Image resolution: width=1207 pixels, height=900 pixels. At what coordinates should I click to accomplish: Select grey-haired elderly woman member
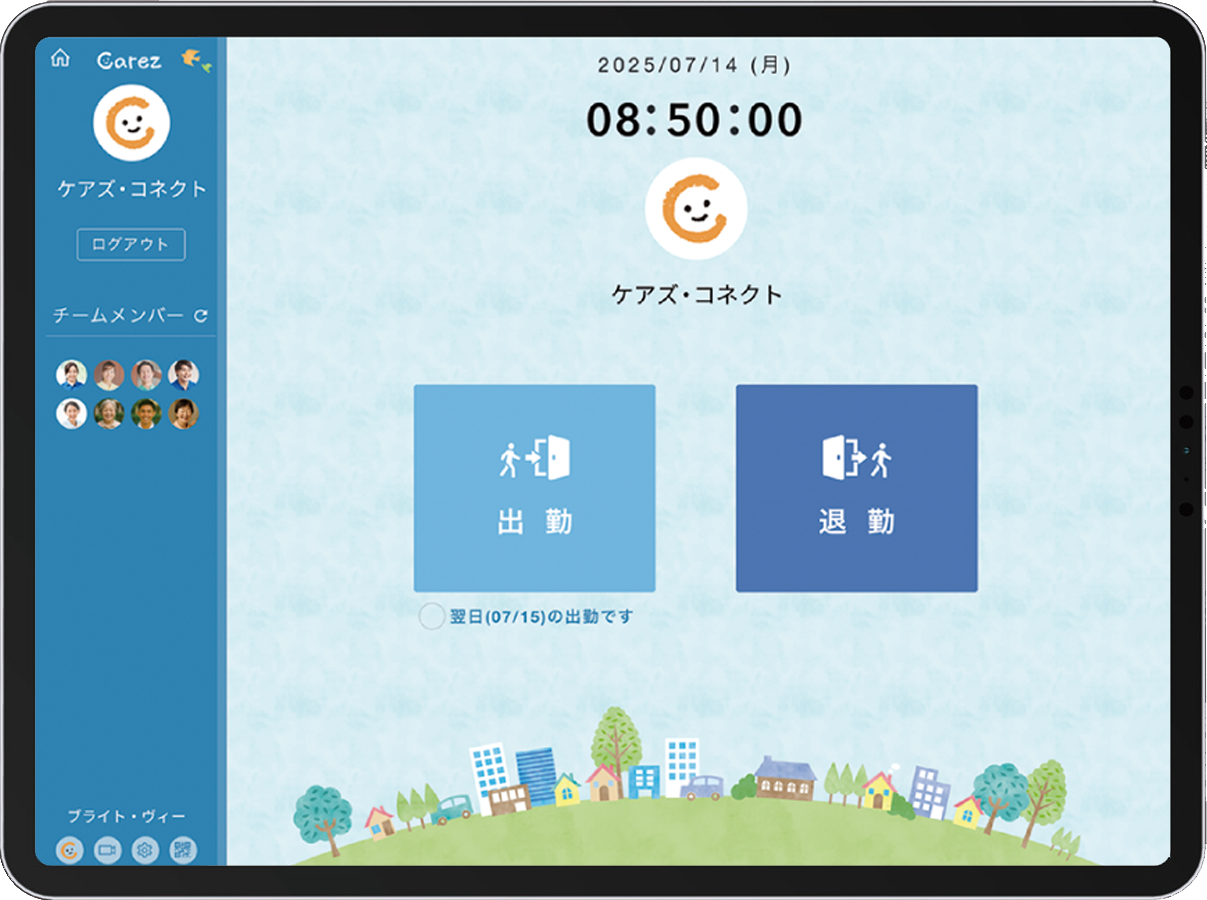coord(109,413)
